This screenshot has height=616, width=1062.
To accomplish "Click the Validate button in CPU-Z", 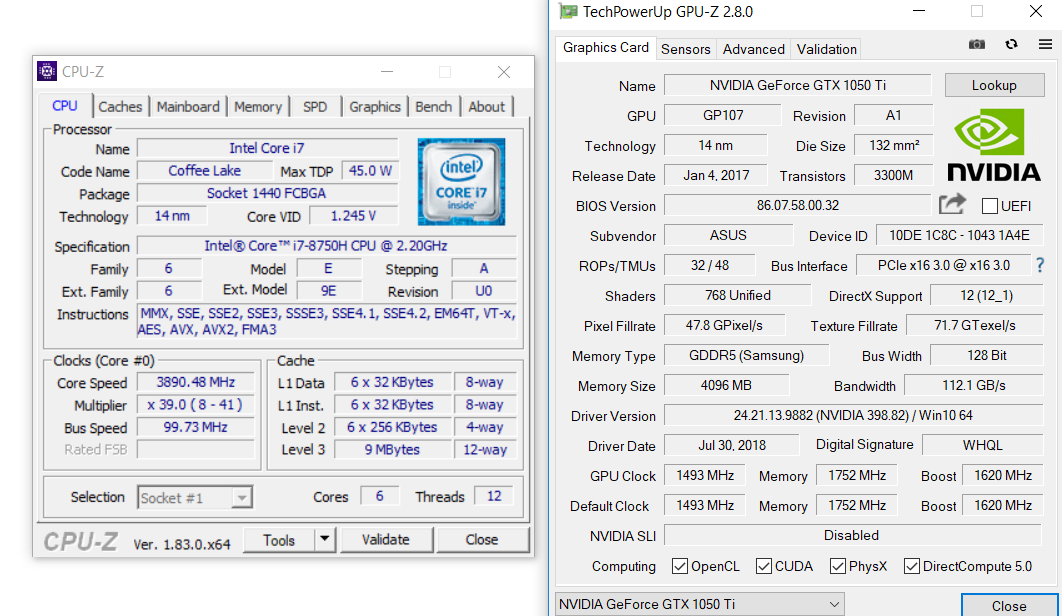I will [385, 539].
